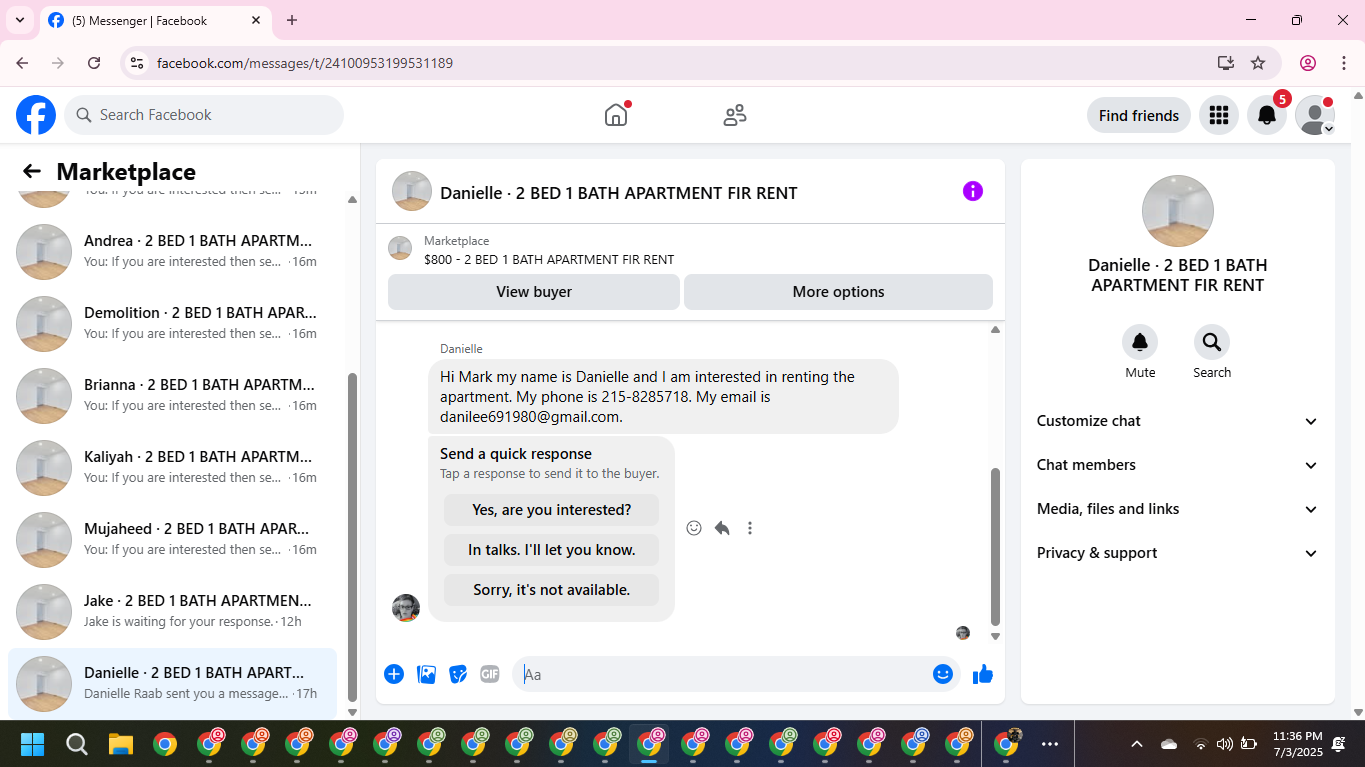Click Find friends button
Image resolution: width=1365 pixels, height=767 pixels.
(1139, 115)
